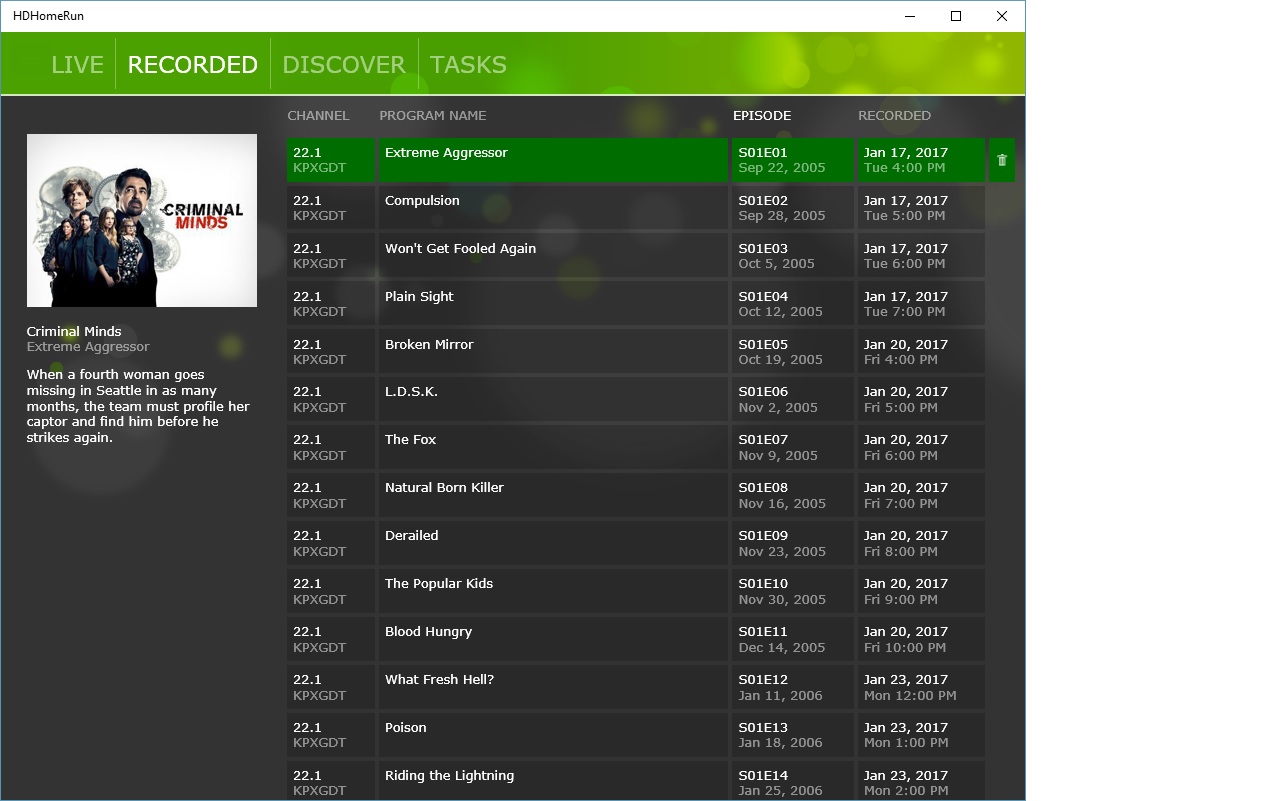
Task: Minimize the HDHomeRun window
Action: (910, 16)
